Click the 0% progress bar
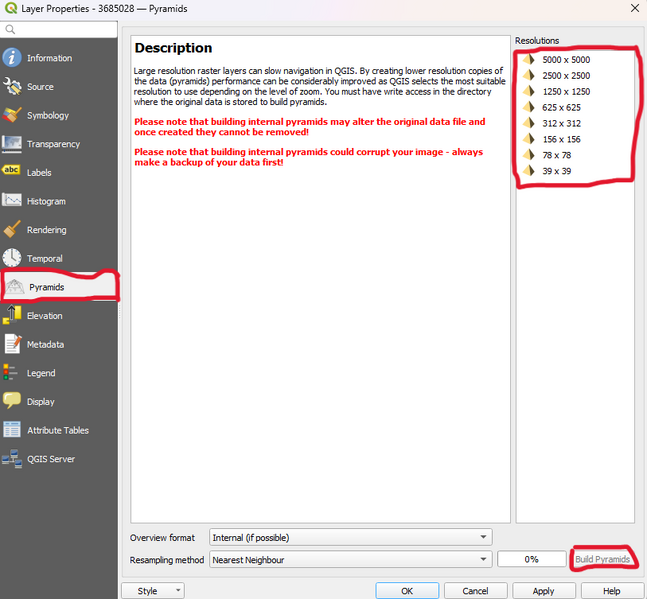The height and width of the screenshot is (599, 647). pos(531,559)
